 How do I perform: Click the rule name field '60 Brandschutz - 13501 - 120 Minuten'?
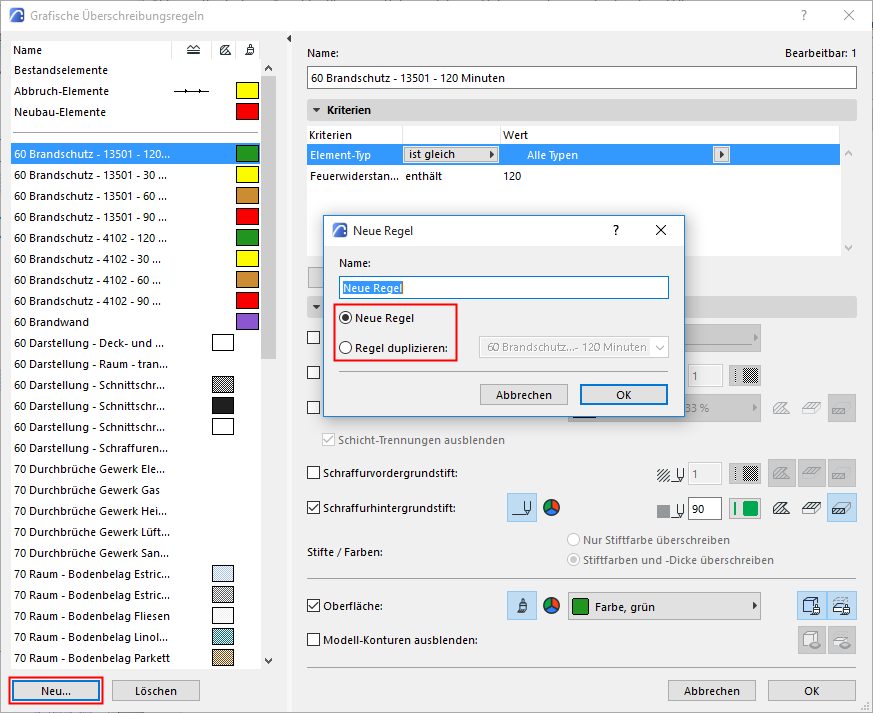(x=581, y=78)
